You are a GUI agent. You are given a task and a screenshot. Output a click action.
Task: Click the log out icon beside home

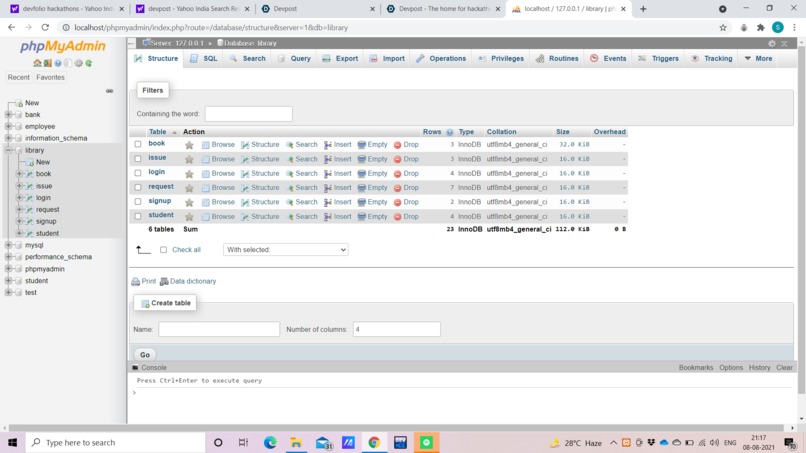47,63
